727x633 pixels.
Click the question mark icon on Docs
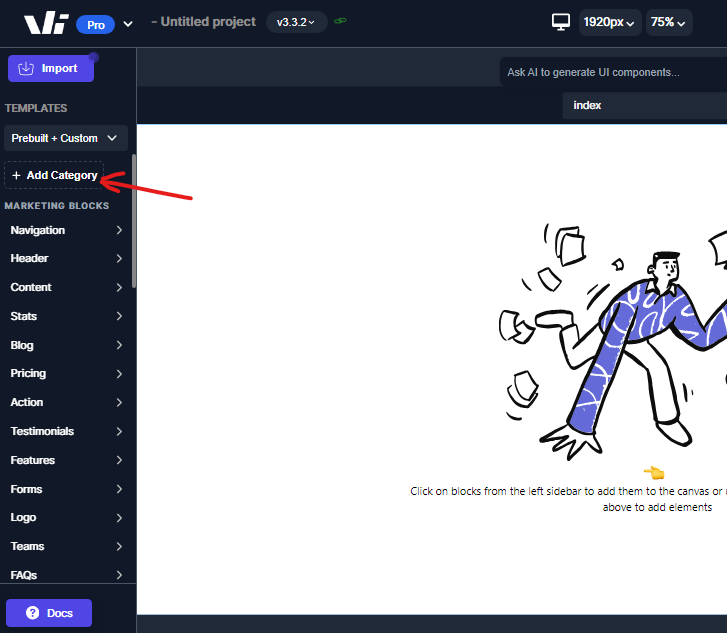click(x=32, y=613)
